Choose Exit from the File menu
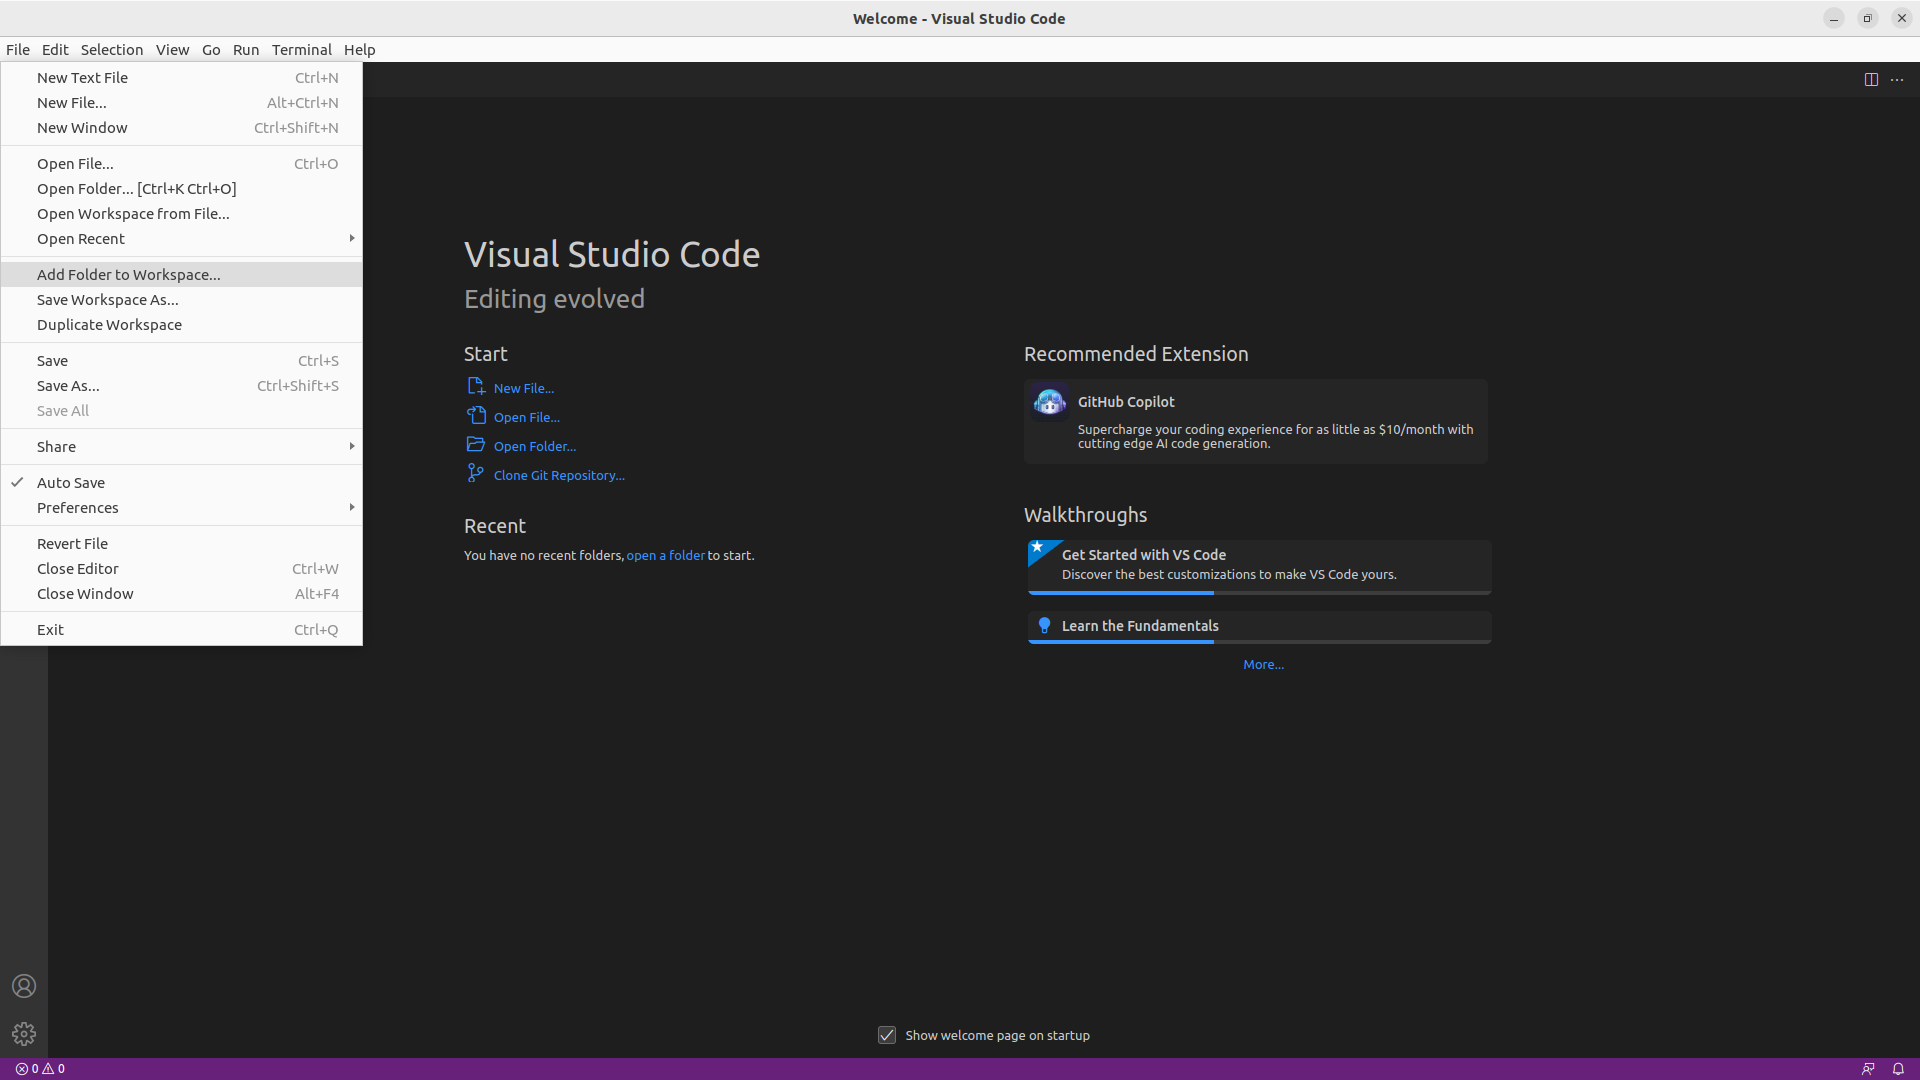Screen dimensions: 1920x1080 [181, 630]
